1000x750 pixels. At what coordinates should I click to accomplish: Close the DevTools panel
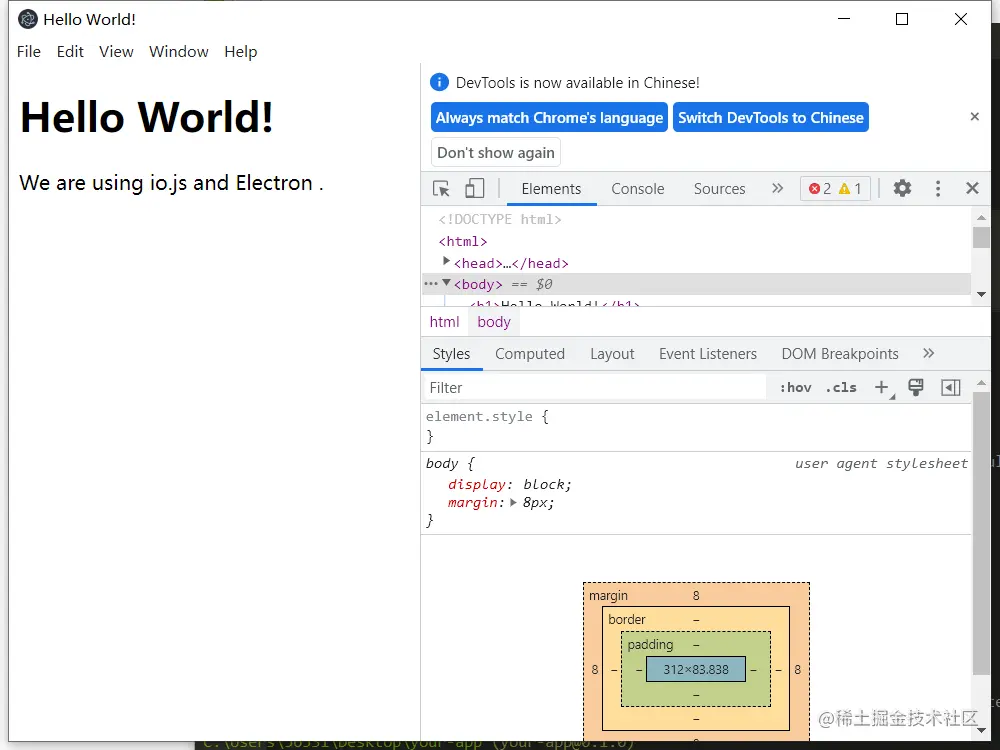(972, 188)
